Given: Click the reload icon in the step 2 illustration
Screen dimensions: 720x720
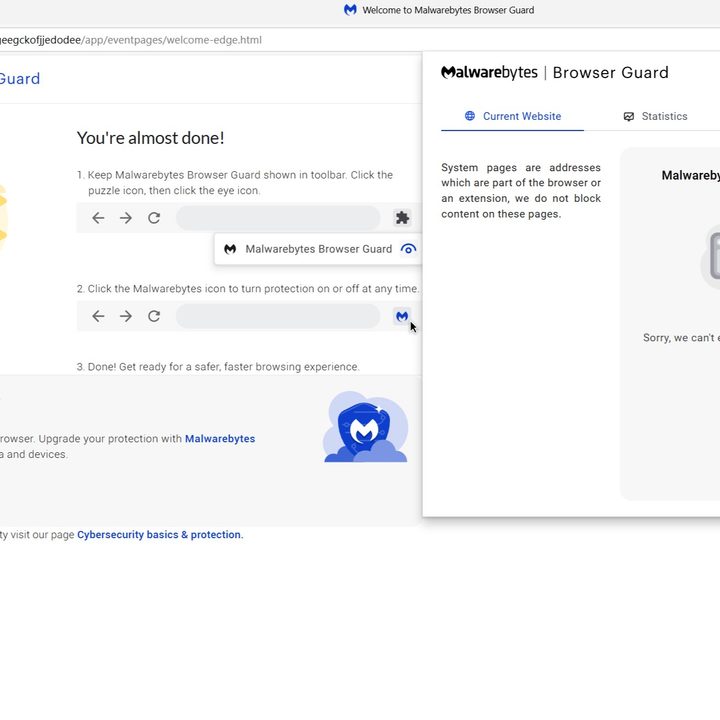Looking at the screenshot, I should click(154, 316).
